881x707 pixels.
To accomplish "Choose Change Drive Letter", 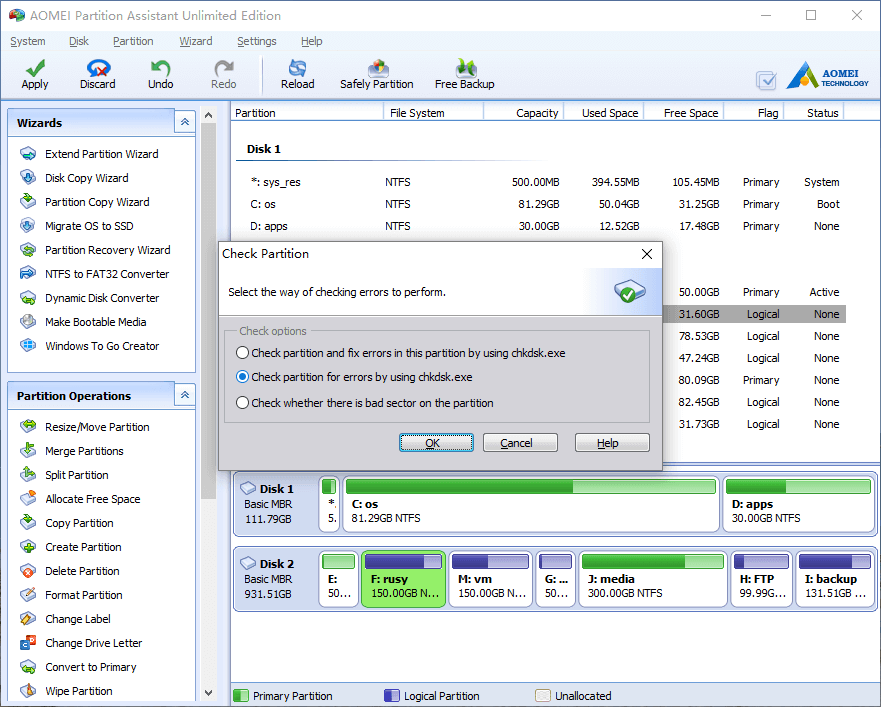I will 93,643.
